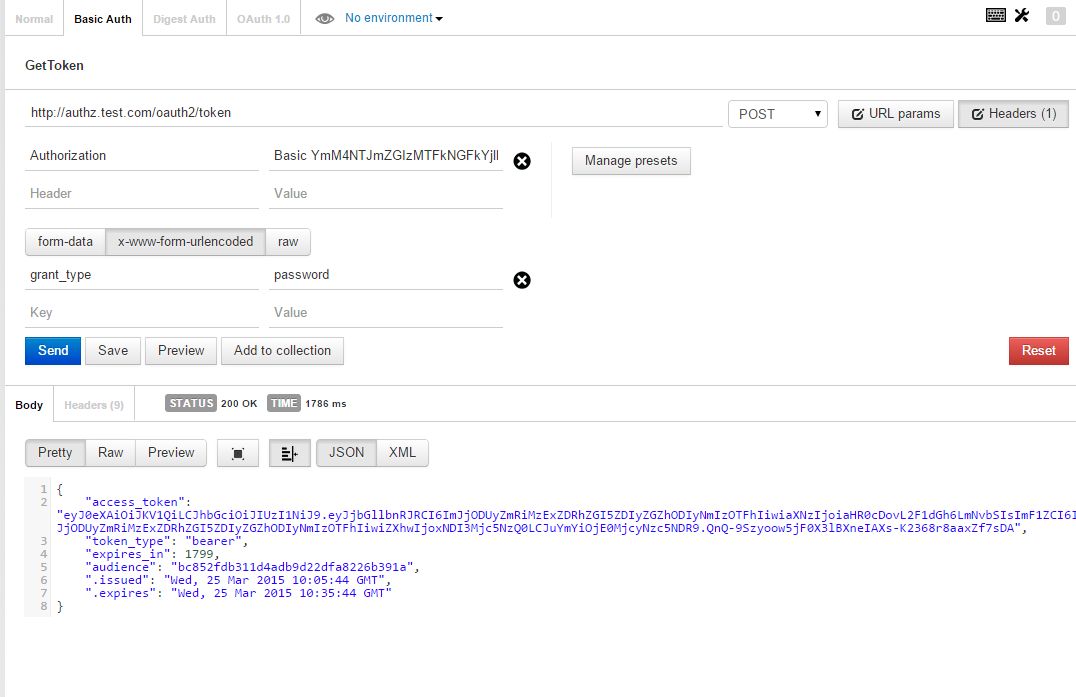Toggle the Headers (1) panel

tap(1013, 114)
